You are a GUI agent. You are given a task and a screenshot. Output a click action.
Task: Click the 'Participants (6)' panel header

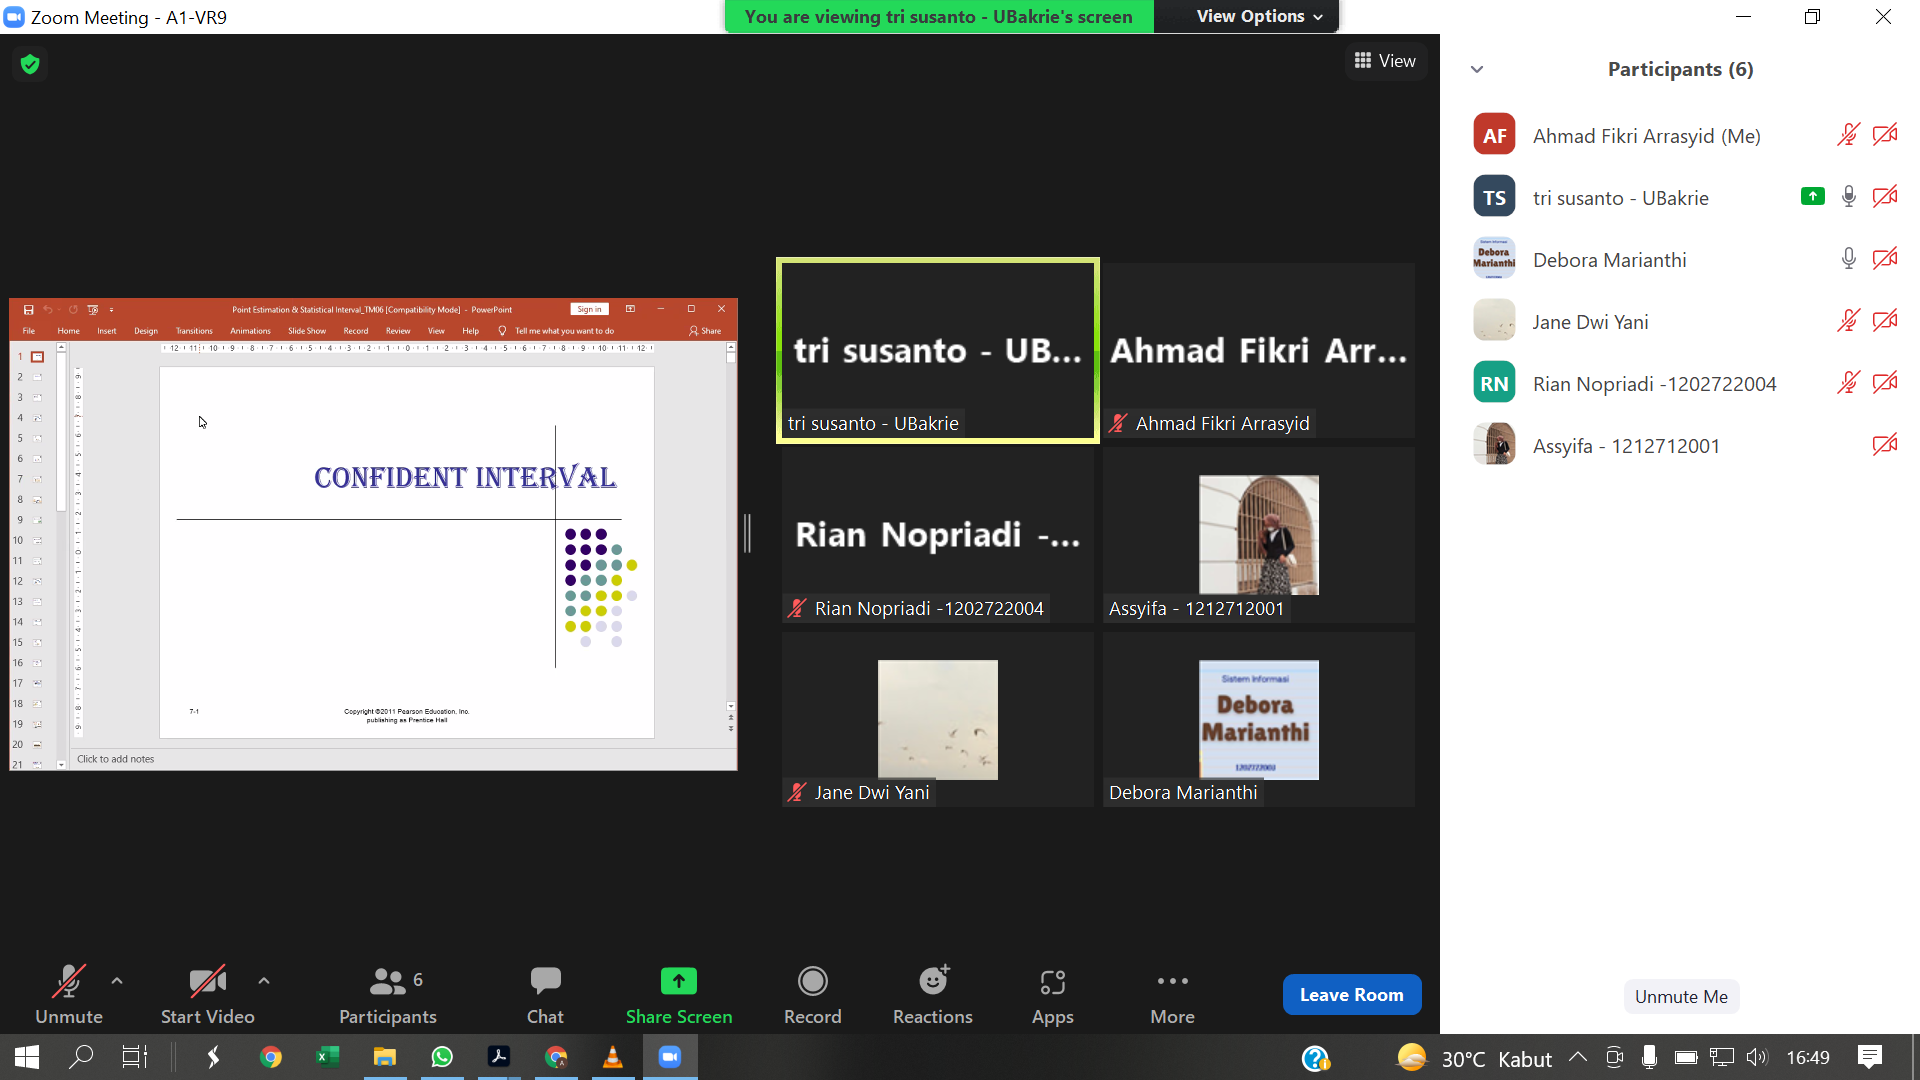pyautogui.click(x=1680, y=69)
